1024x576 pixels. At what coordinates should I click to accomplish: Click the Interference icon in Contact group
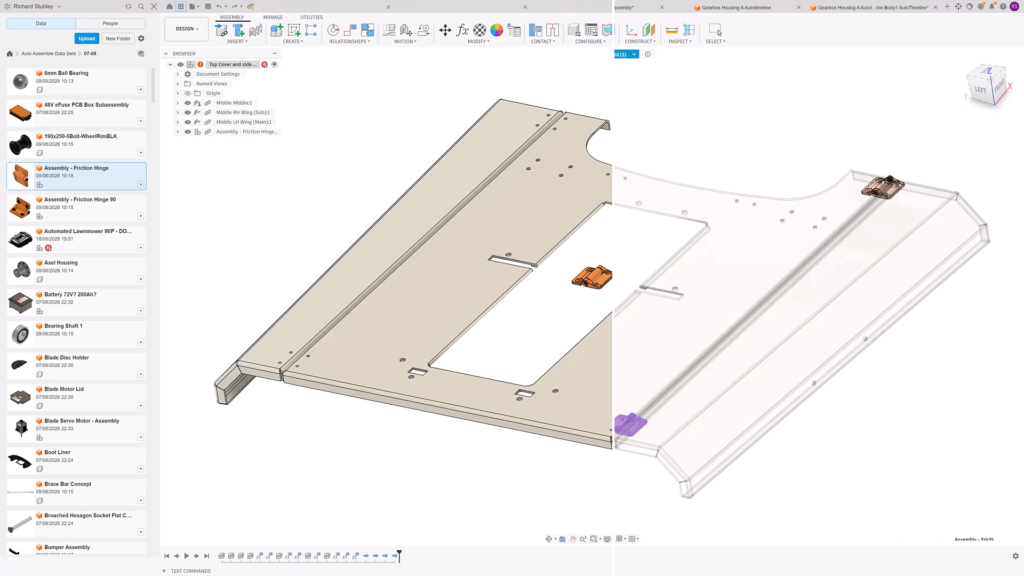tap(536, 30)
